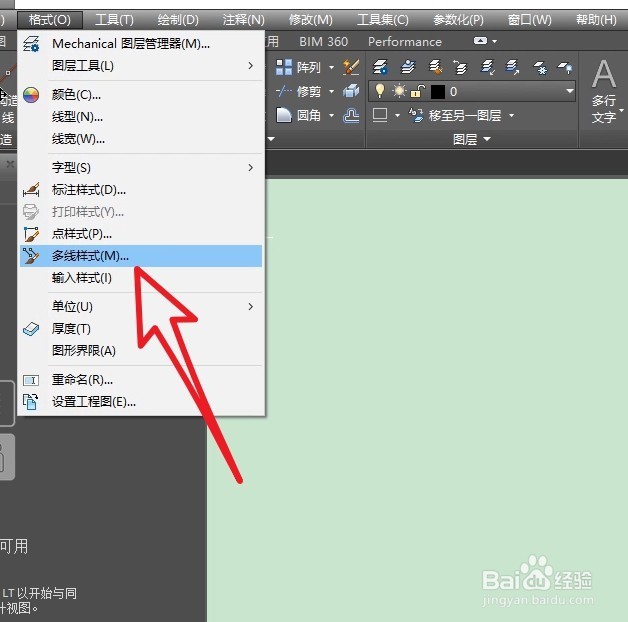Click the 标注样式(D) dimension style icon
Screen dimensions: 628x622
31,189
